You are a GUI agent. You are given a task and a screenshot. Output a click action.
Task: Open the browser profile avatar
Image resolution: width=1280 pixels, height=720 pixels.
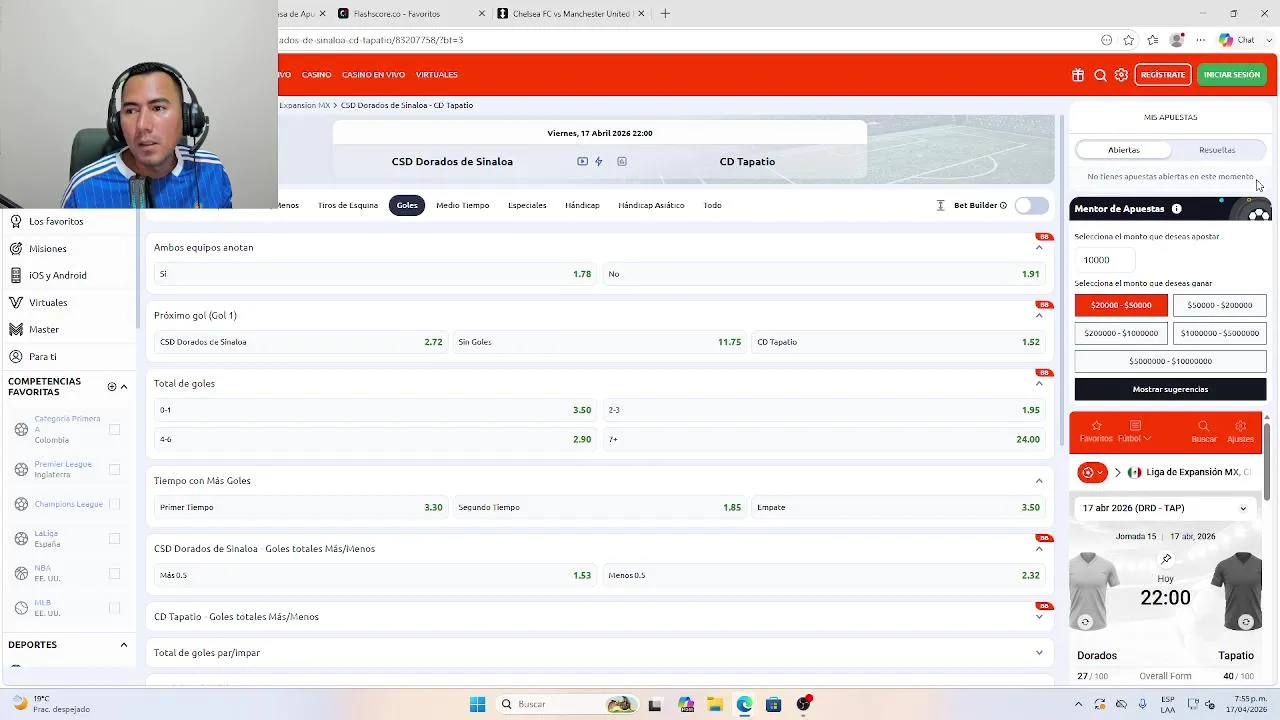[x=1177, y=40]
